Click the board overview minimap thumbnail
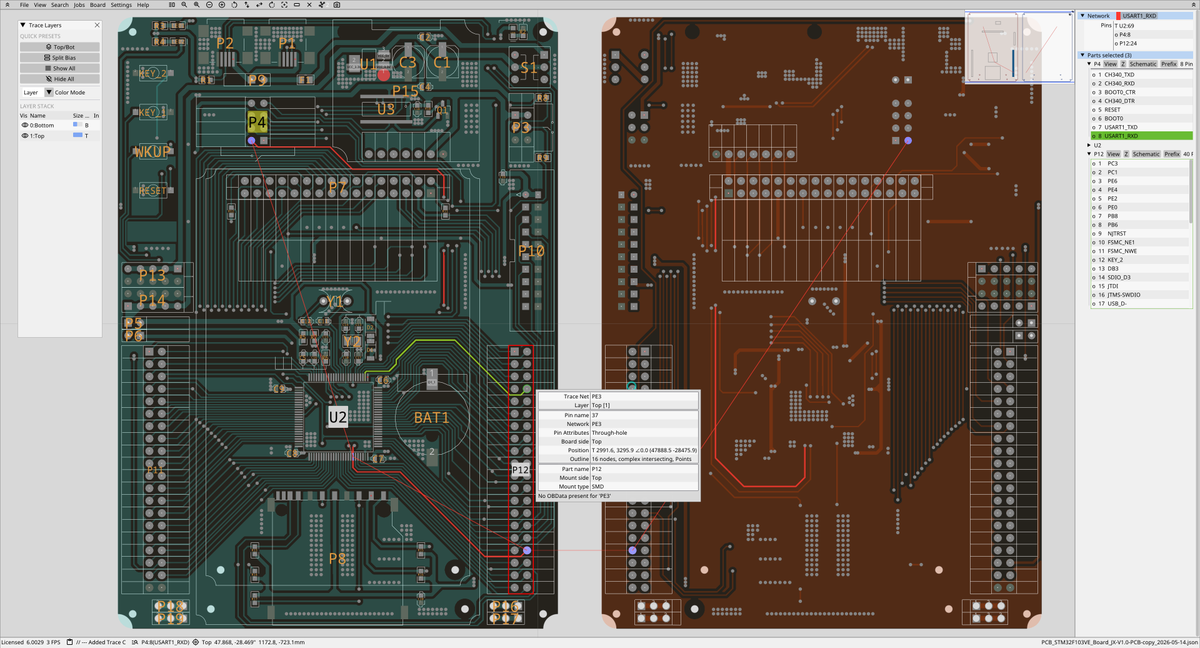This screenshot has width=1200, height=648. point(1019,47)
